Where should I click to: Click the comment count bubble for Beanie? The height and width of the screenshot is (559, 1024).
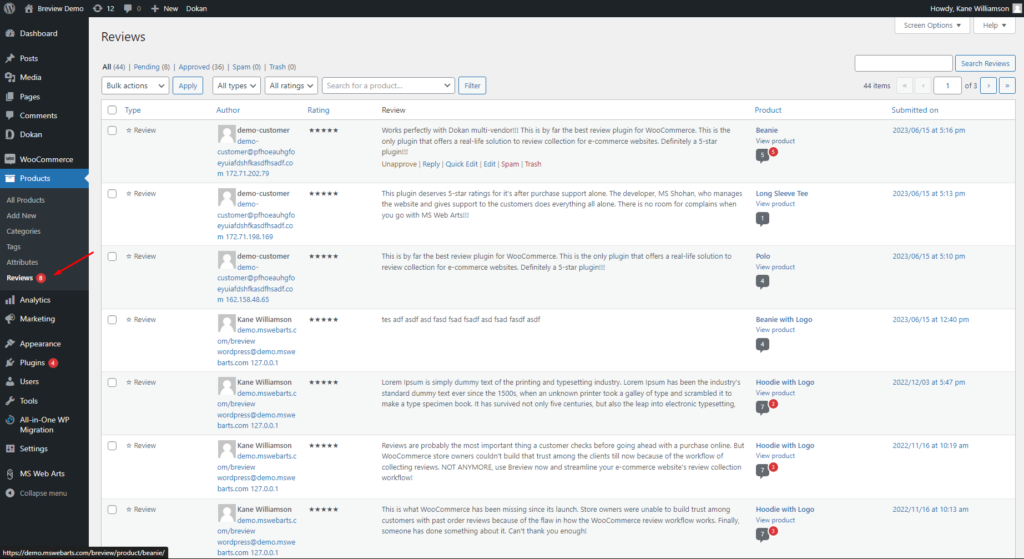762,155
